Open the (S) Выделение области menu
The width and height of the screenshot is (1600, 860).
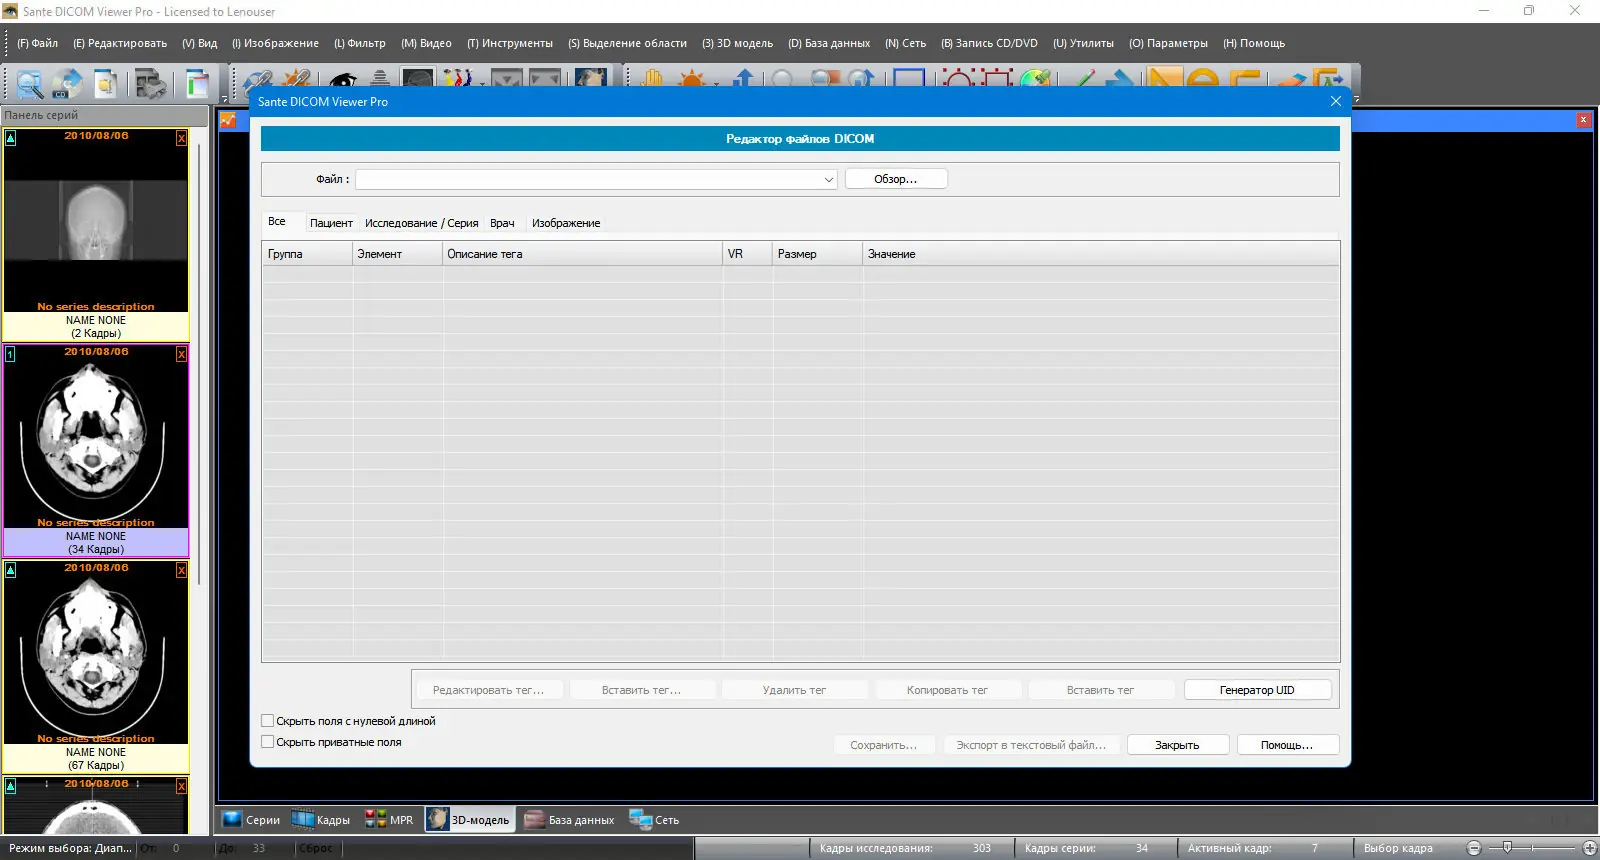[628, 43]
